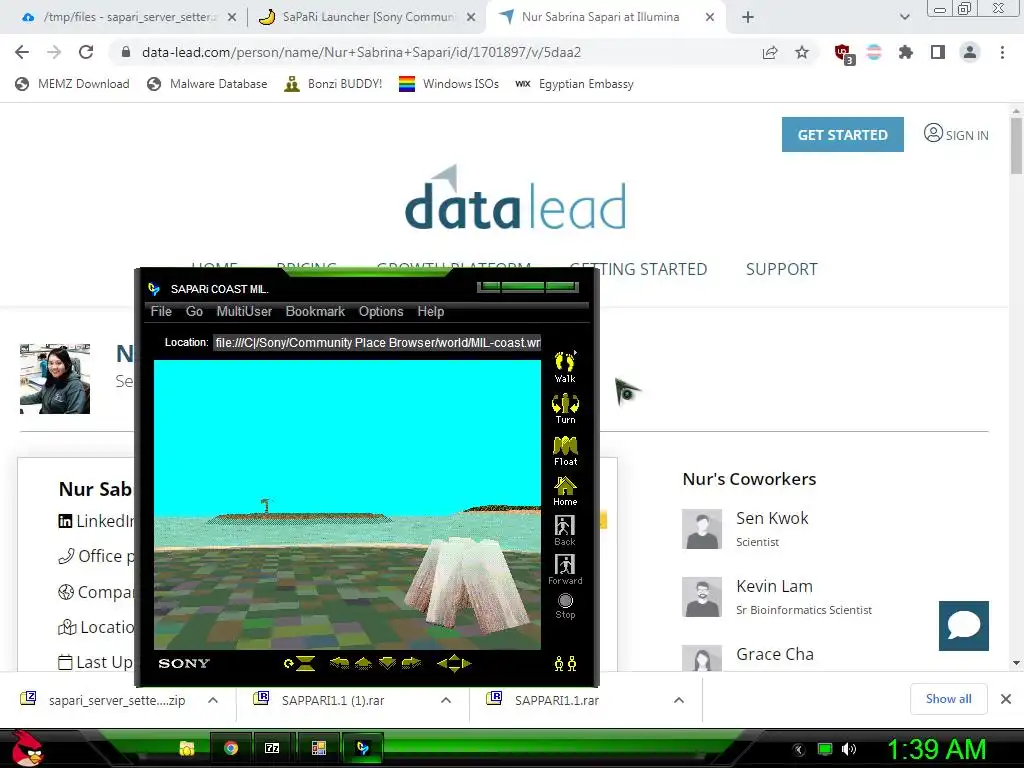Viewport: 1024px width, 768px height.
Task: Open Go menu in SAPARI
Action: 194,312
